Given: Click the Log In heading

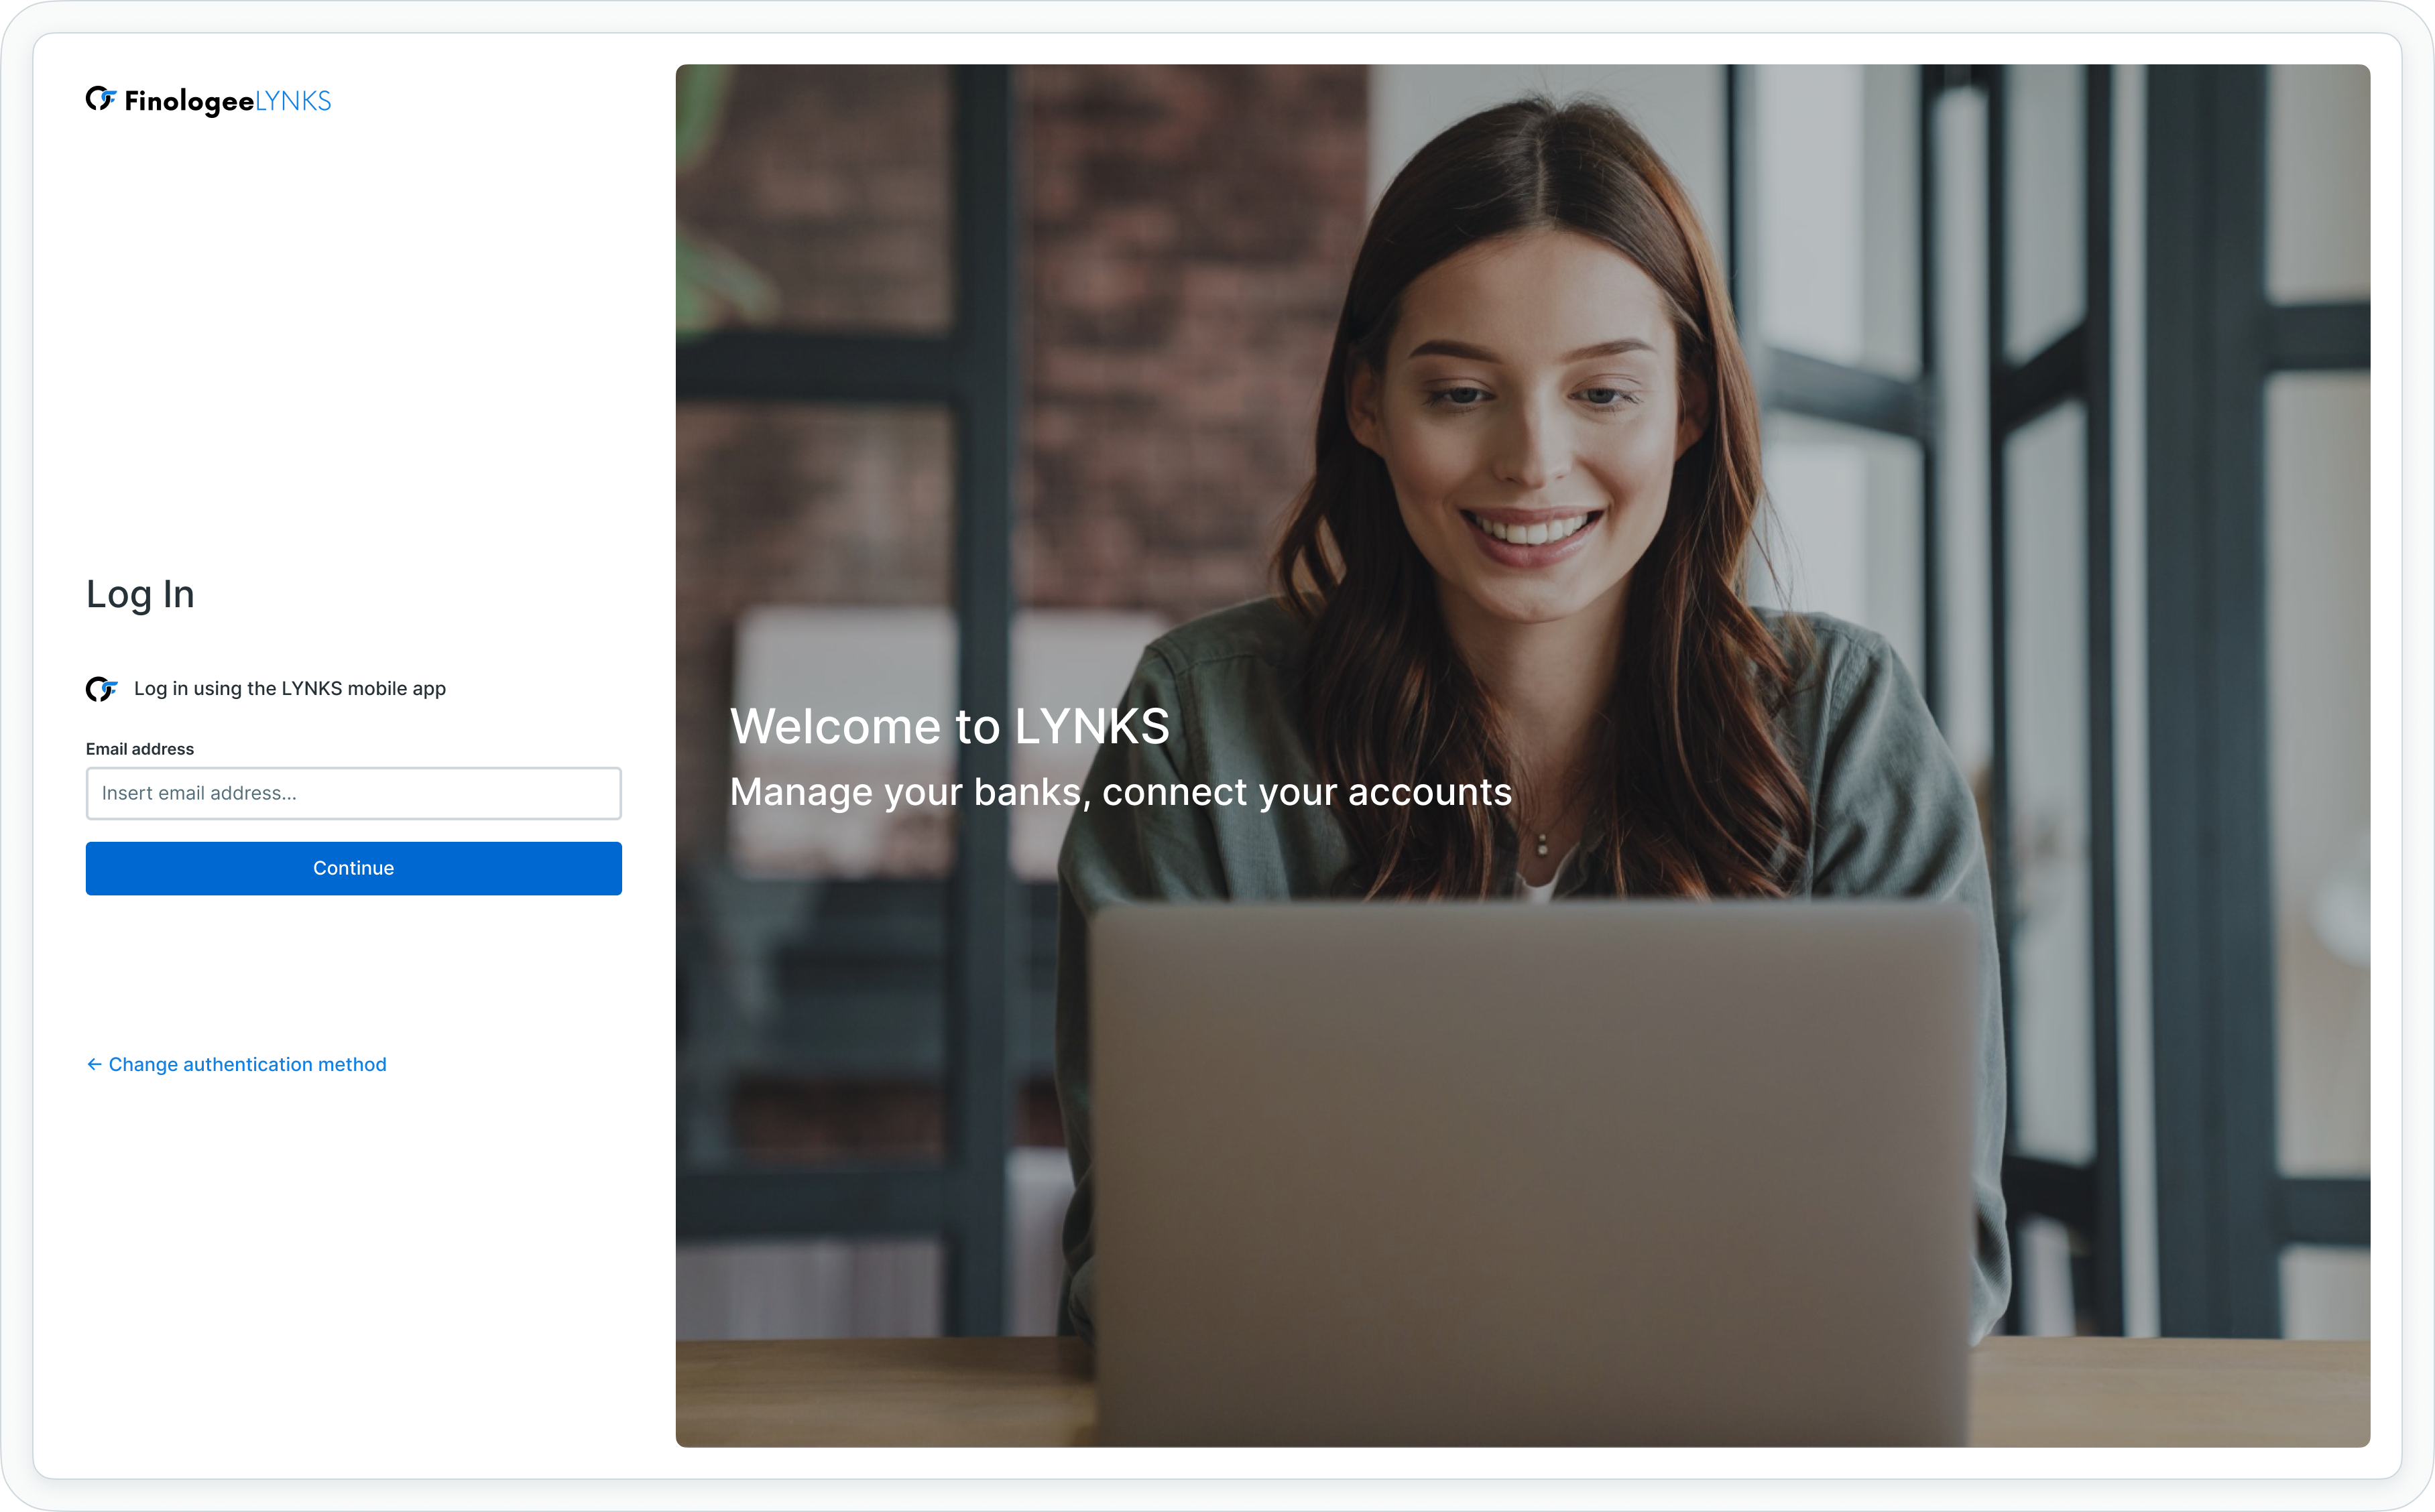Looking at the screenshot, I should [140, 595].
